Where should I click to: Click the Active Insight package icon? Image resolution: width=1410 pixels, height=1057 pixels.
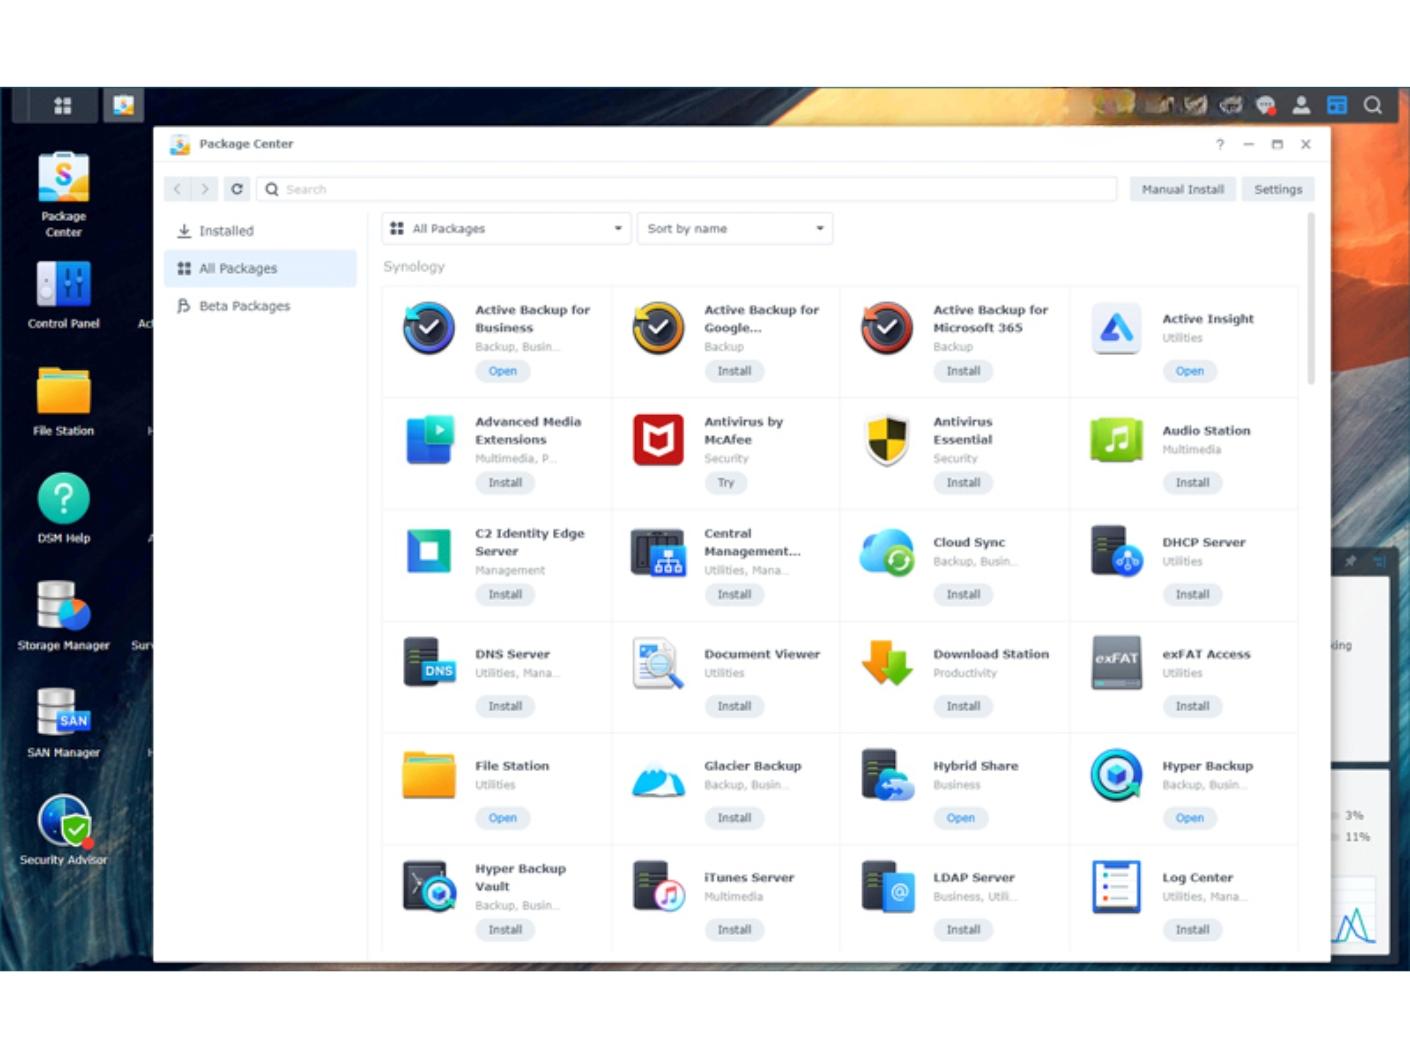1116,328
